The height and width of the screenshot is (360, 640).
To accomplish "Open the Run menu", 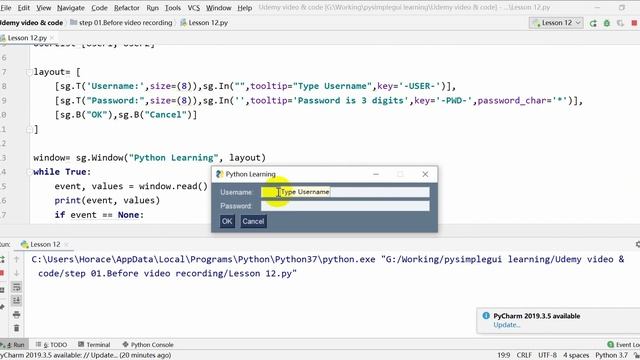I will [x=152, y=8].
